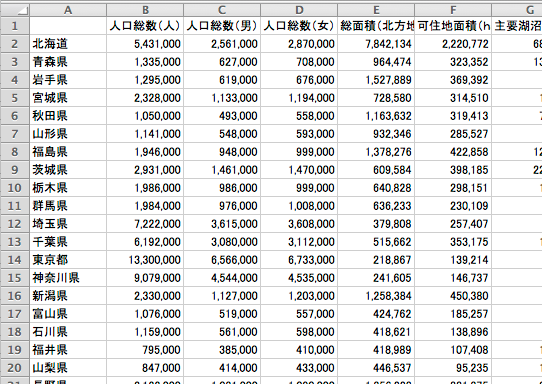Select cell 岩手県
The image size is (542, 384).
(x=68, y=80)
